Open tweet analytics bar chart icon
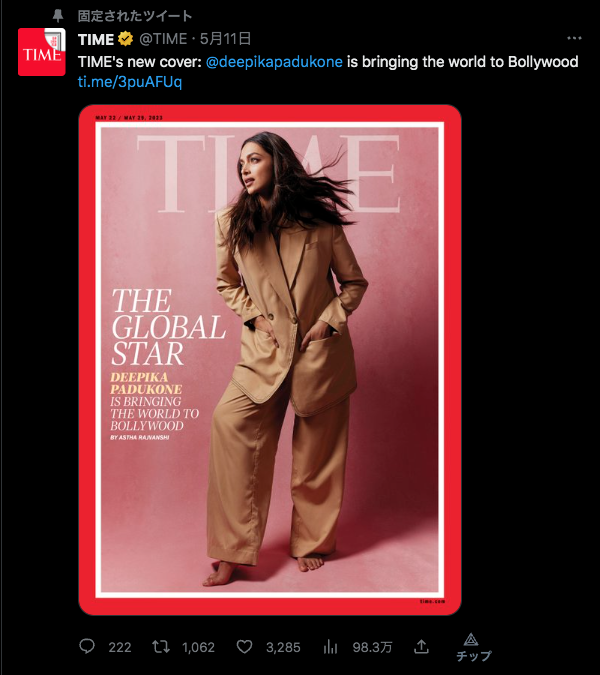600x675 pixels. [x=330, y=647]
